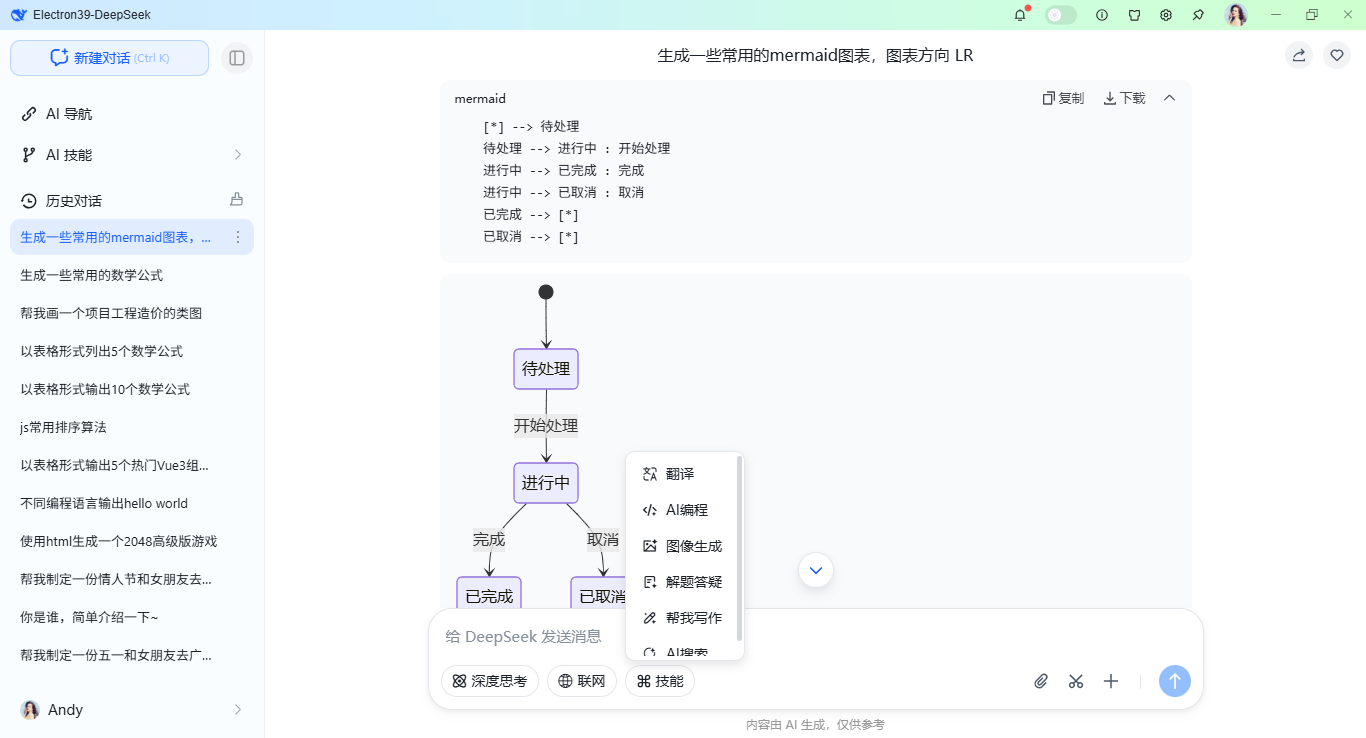Click the pin-window icon in title bar
The width and height of the screenshot is (1366, 738).
(x=1198, y=15)
